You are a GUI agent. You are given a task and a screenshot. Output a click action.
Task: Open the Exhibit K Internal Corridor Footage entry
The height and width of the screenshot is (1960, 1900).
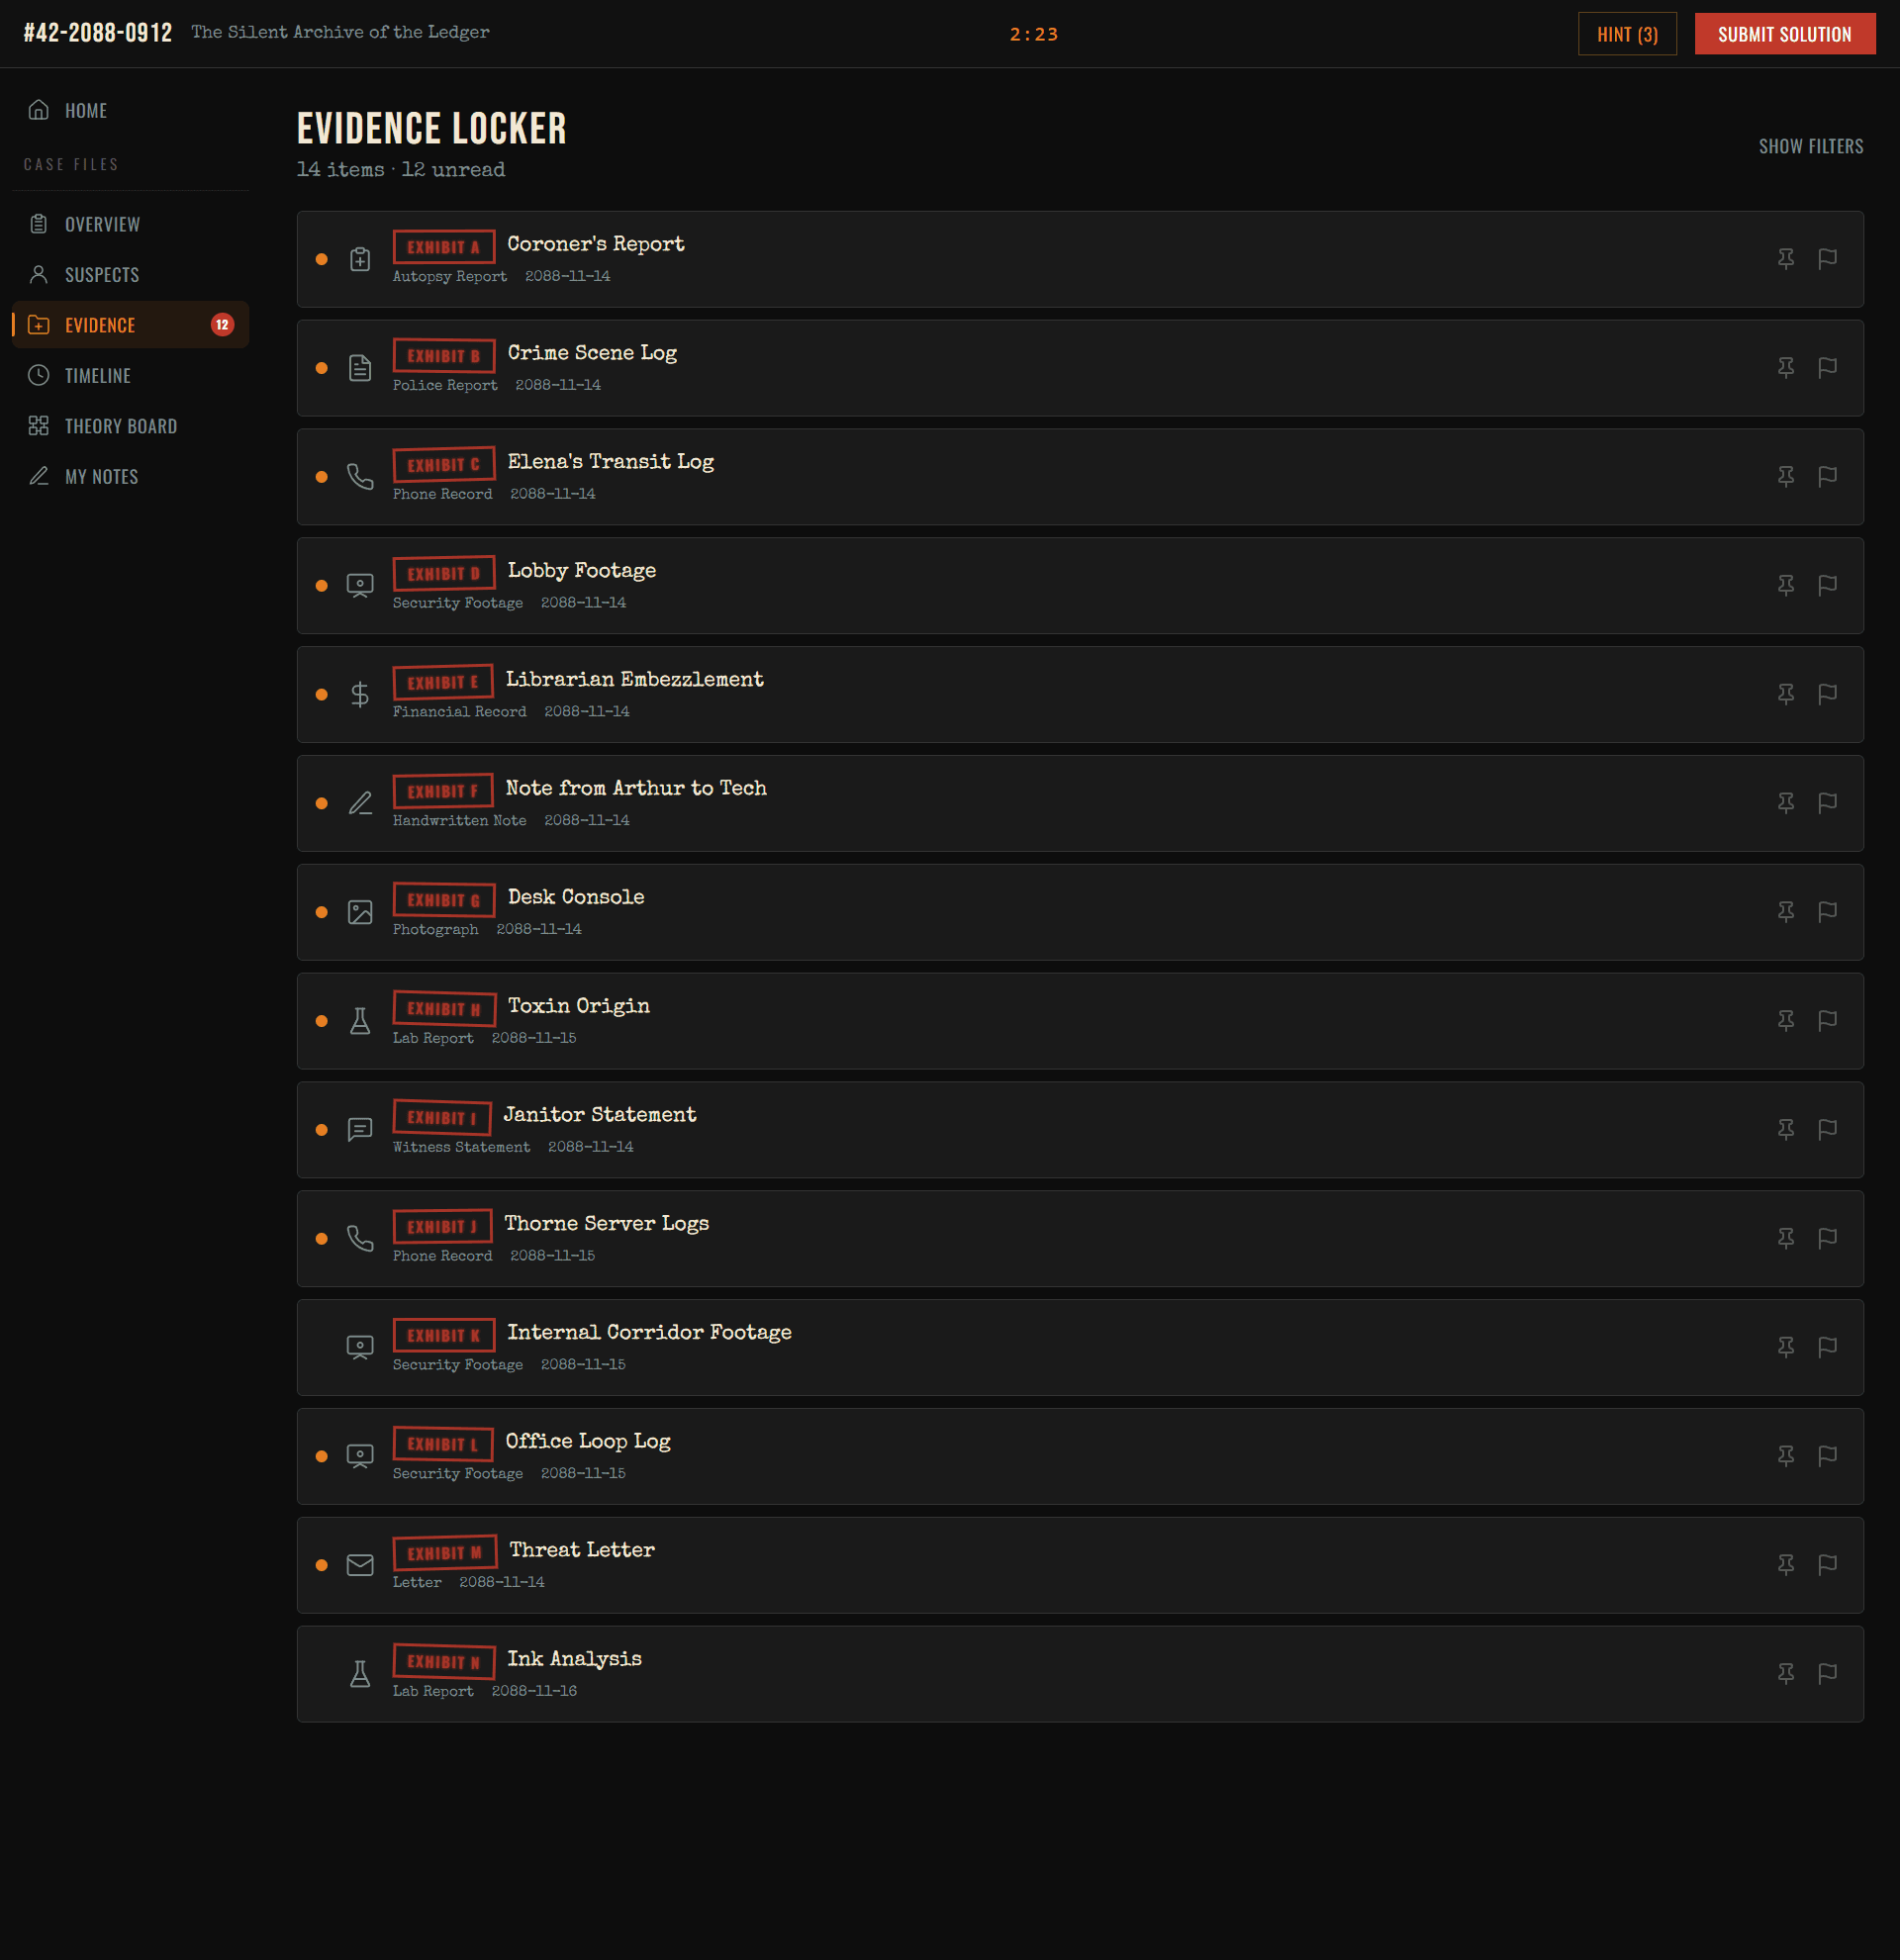point(650,1332)
